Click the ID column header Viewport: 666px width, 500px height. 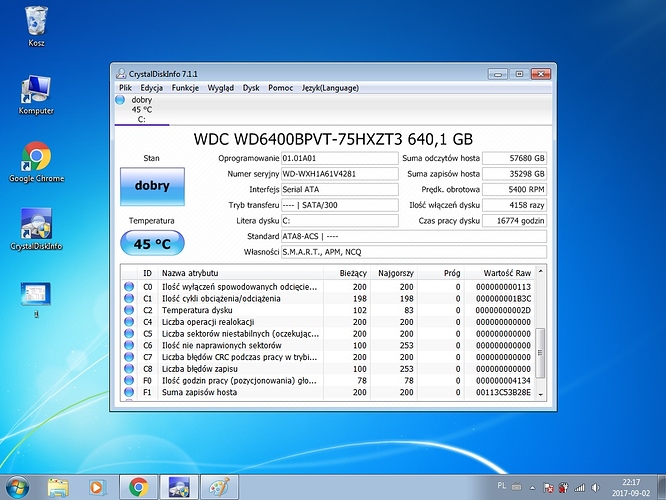point(147,273)
